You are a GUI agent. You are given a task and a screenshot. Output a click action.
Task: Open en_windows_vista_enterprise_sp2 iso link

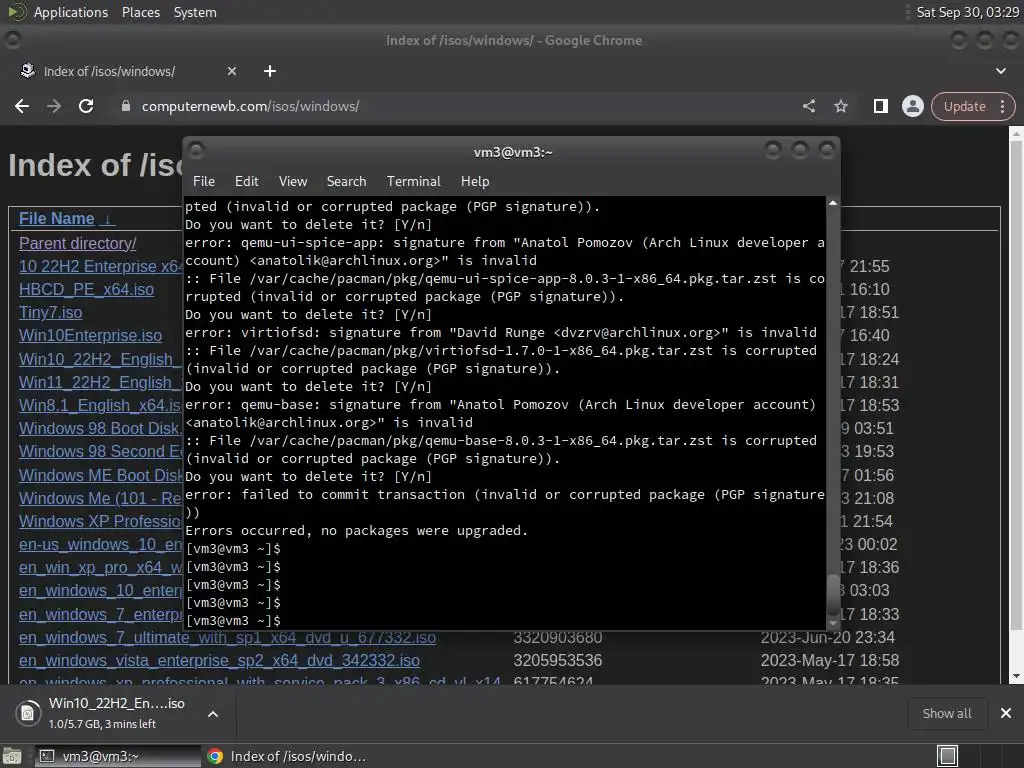[x=219, y=660]
